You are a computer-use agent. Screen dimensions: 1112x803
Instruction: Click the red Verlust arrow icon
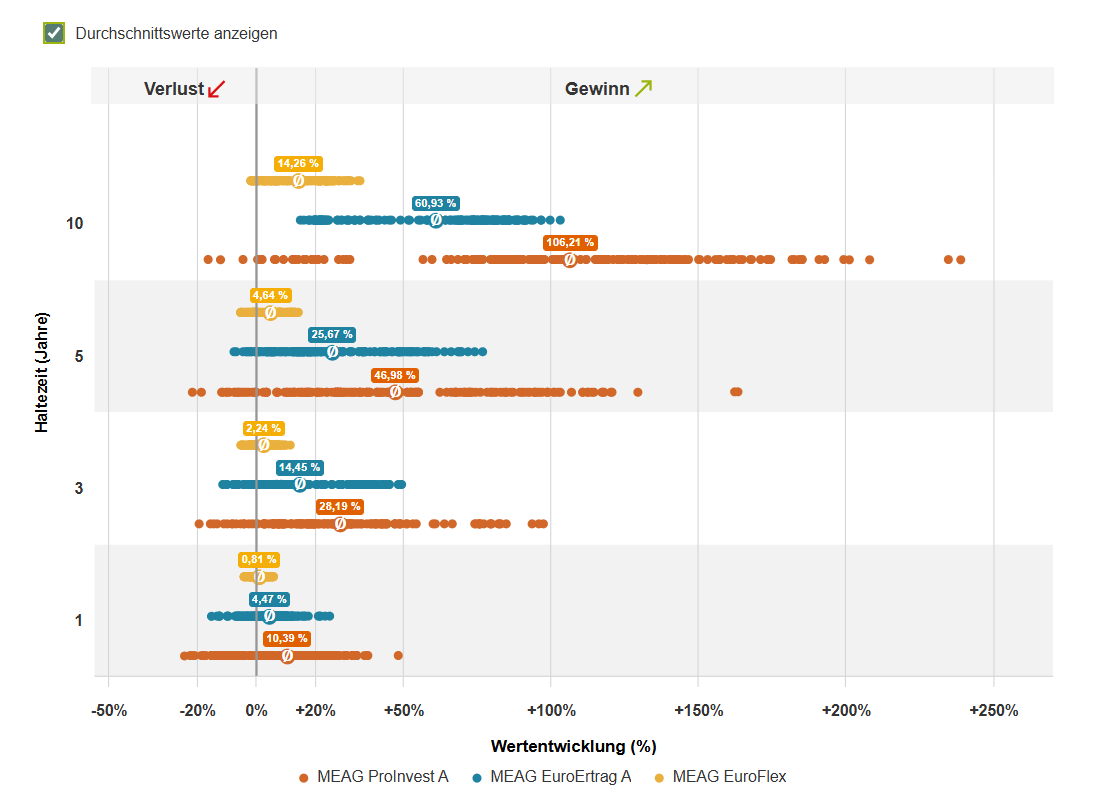[x=216, y=89]
